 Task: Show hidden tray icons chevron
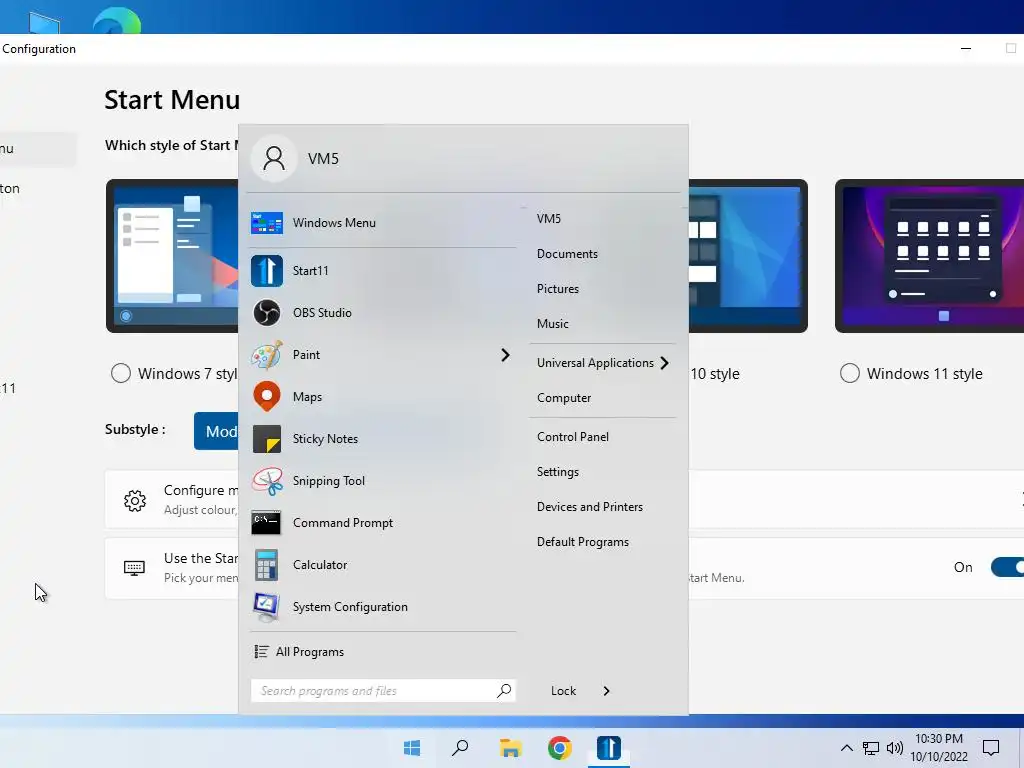pyautogui.click(x=846, y=748)
